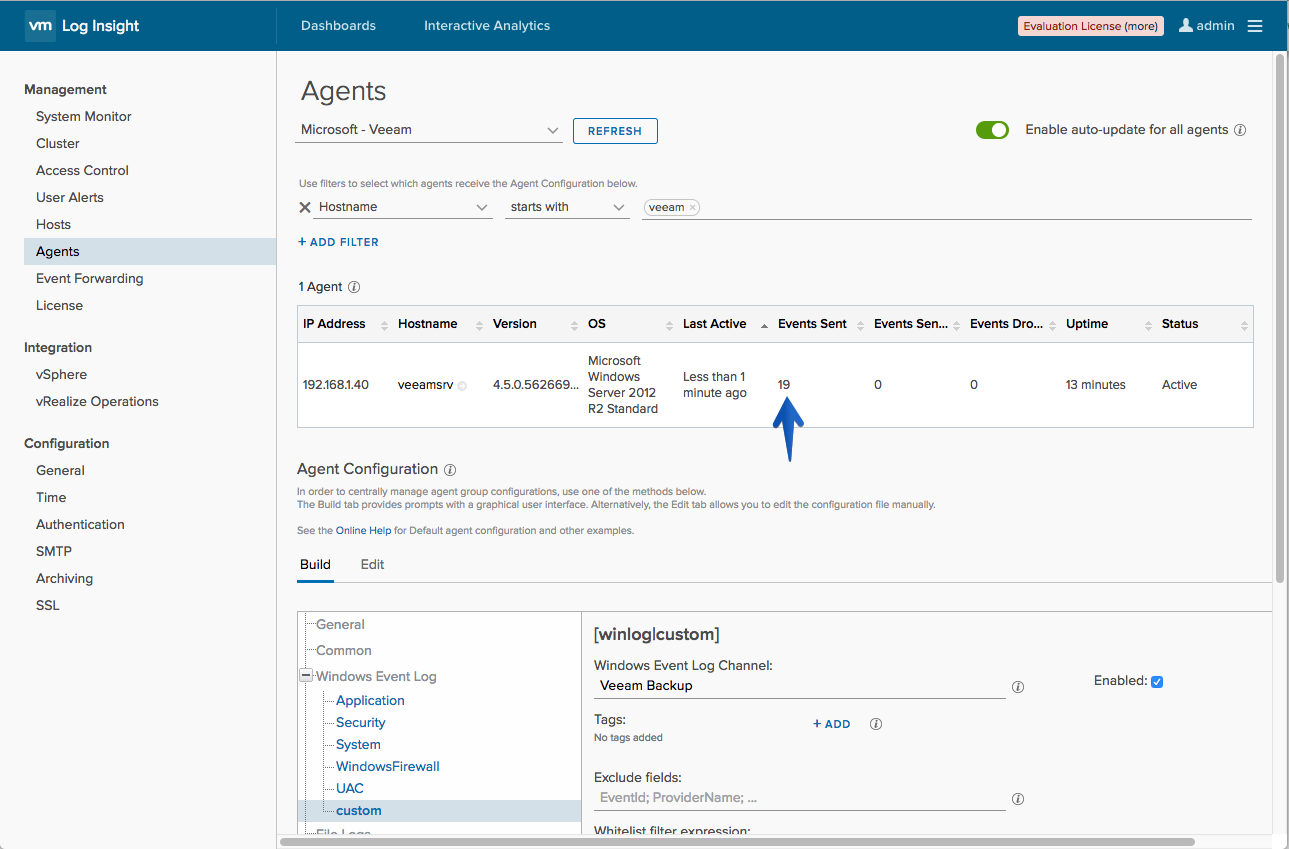
Task: Open User Alerts in sidebar
Action: (70, 198)
